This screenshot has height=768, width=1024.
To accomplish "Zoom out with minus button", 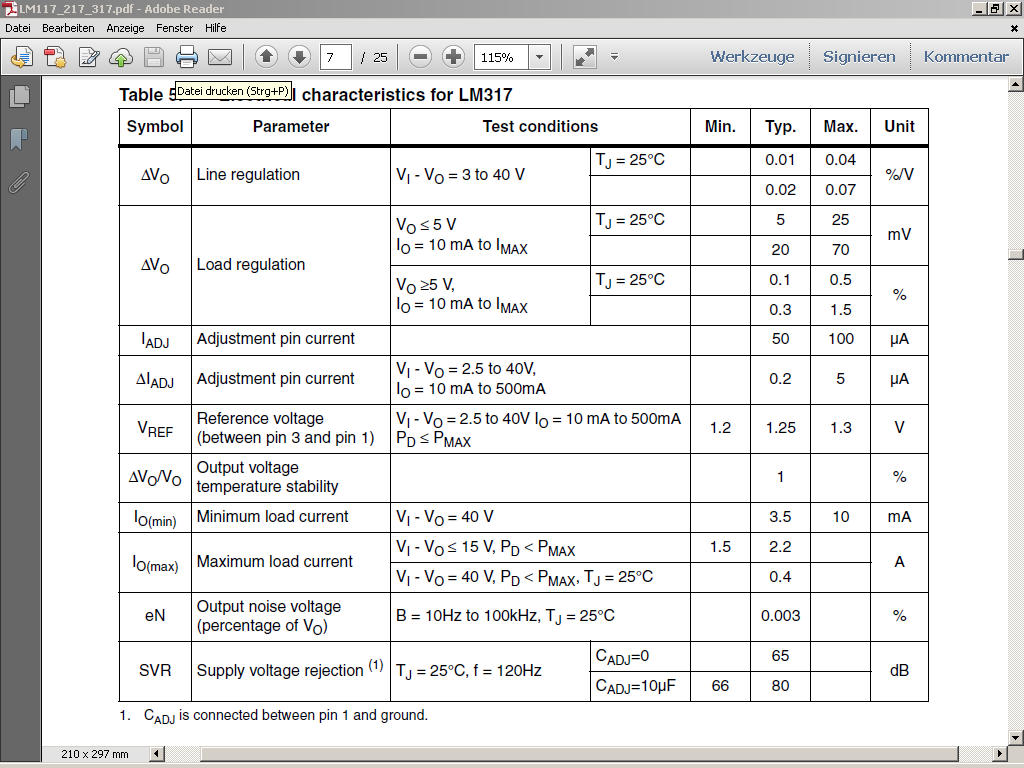I will click(x=421, y=57).
